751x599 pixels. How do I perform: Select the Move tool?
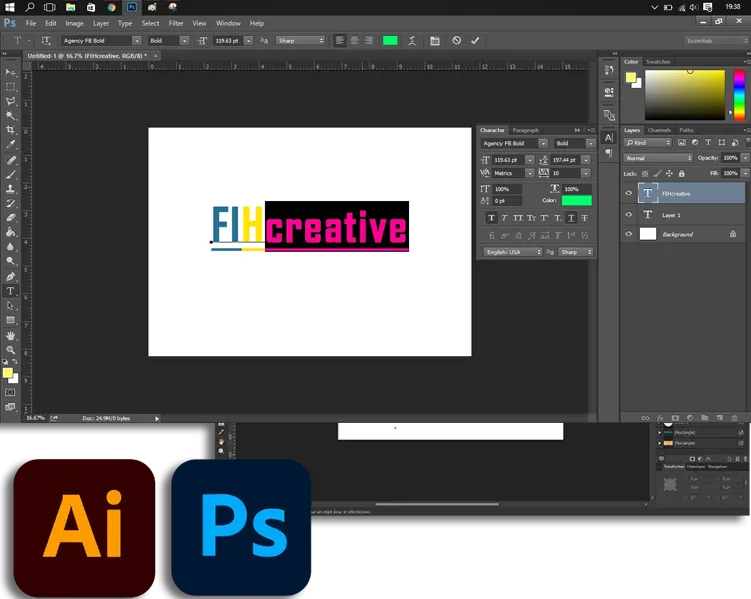pos(11,73)
